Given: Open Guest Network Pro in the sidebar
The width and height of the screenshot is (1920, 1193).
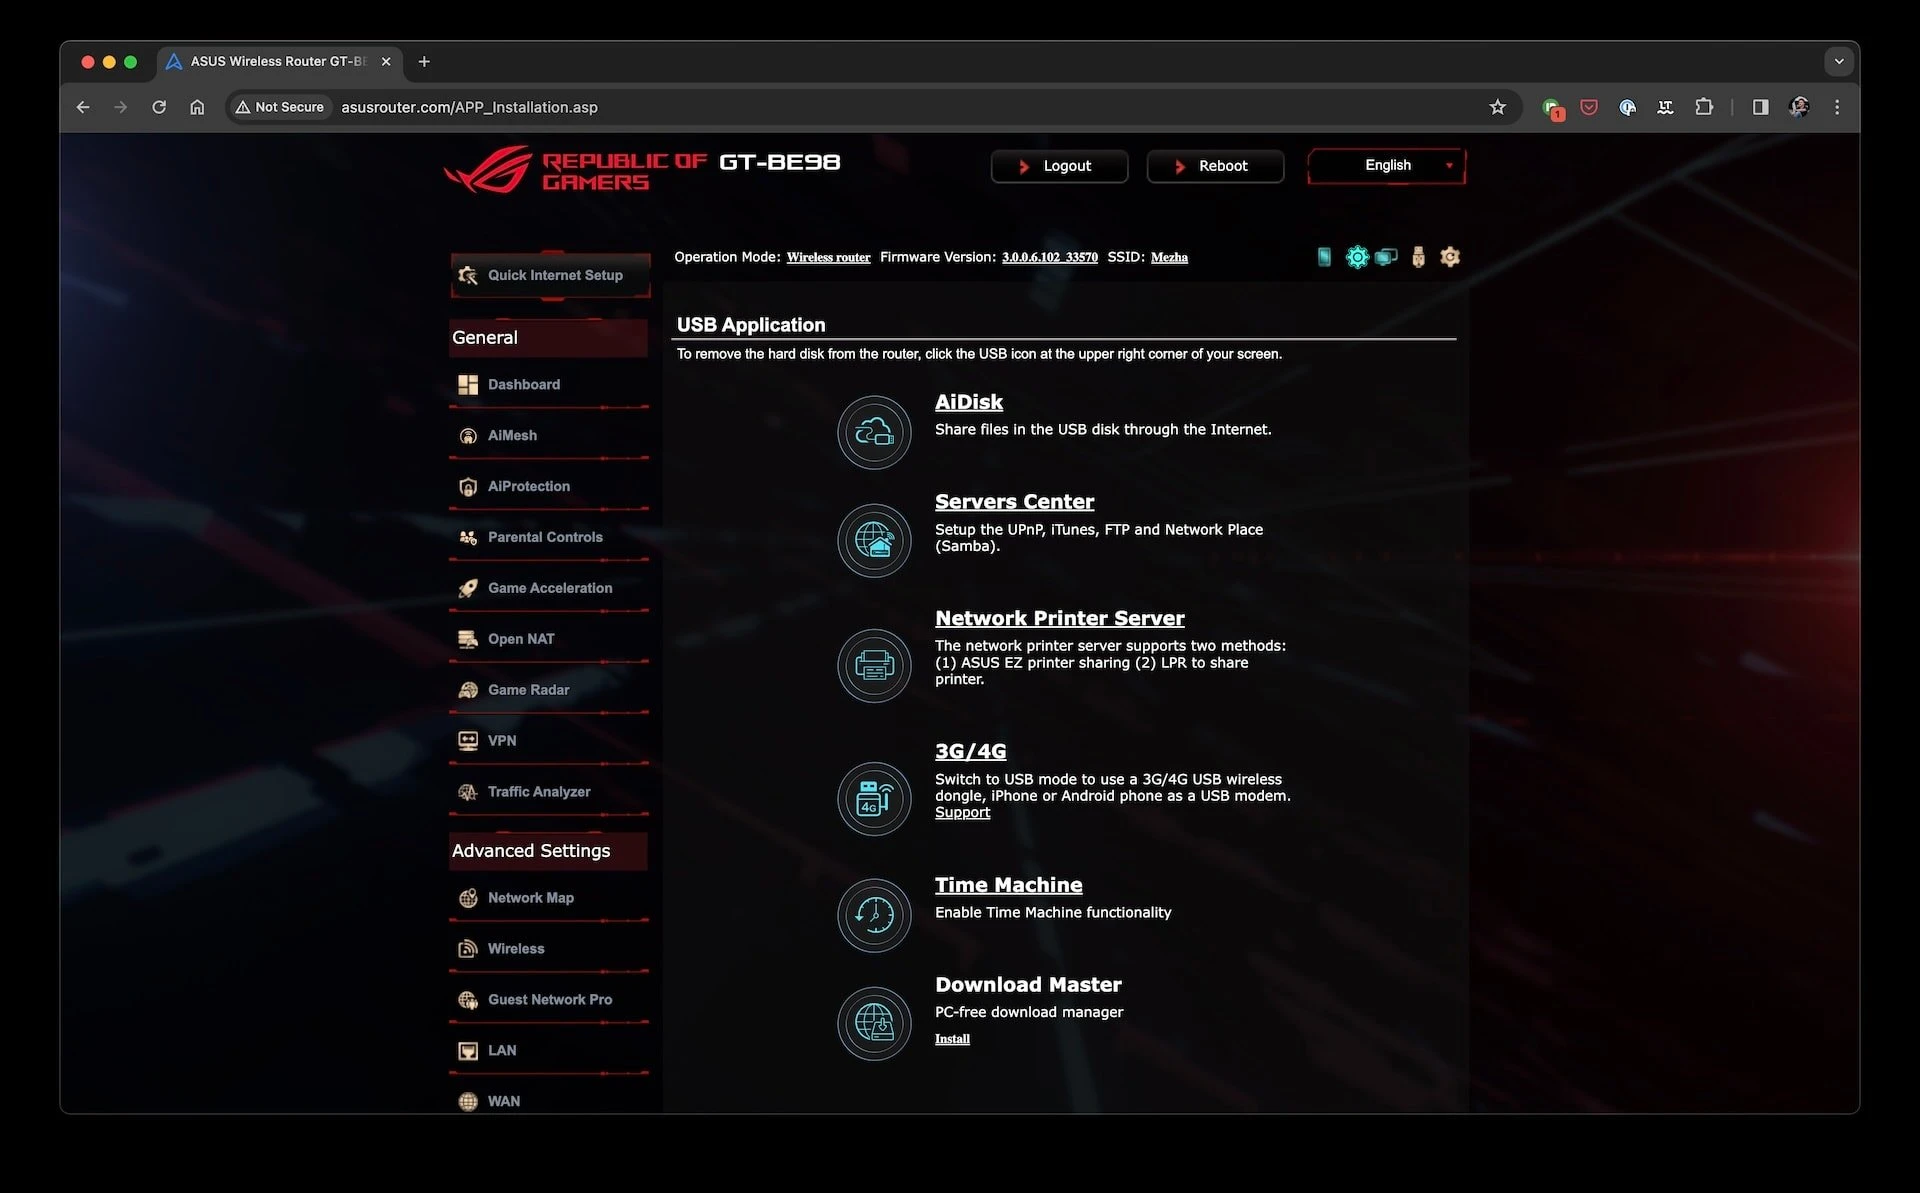Looking at the screenshot, I should tap(549, 1000).
